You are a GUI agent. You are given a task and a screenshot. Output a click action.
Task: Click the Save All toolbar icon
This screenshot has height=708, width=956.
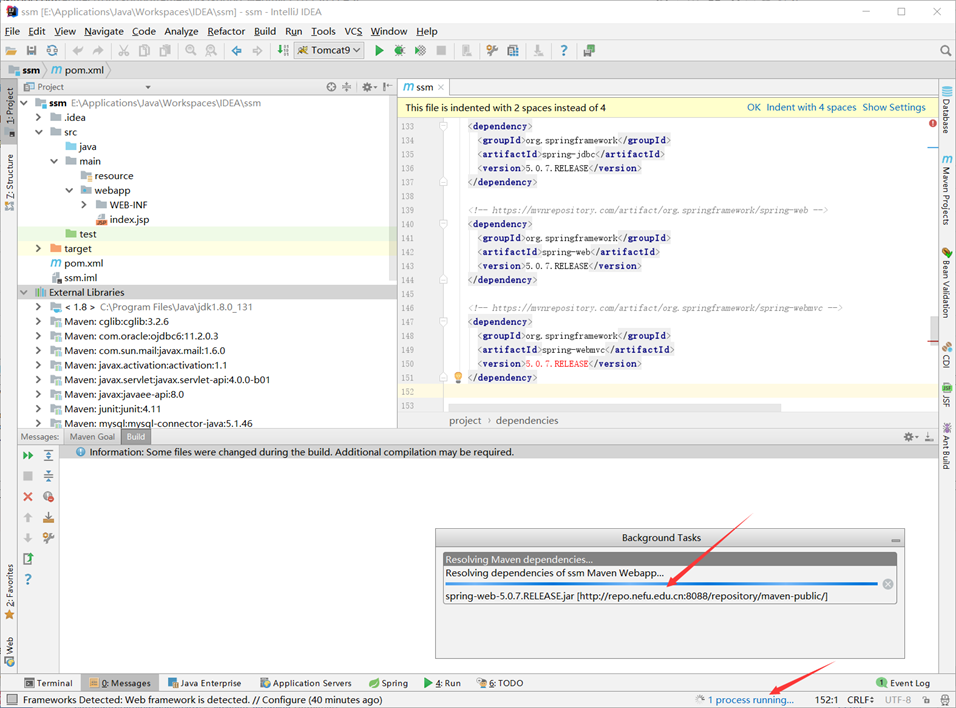click(x=32, y=51)
